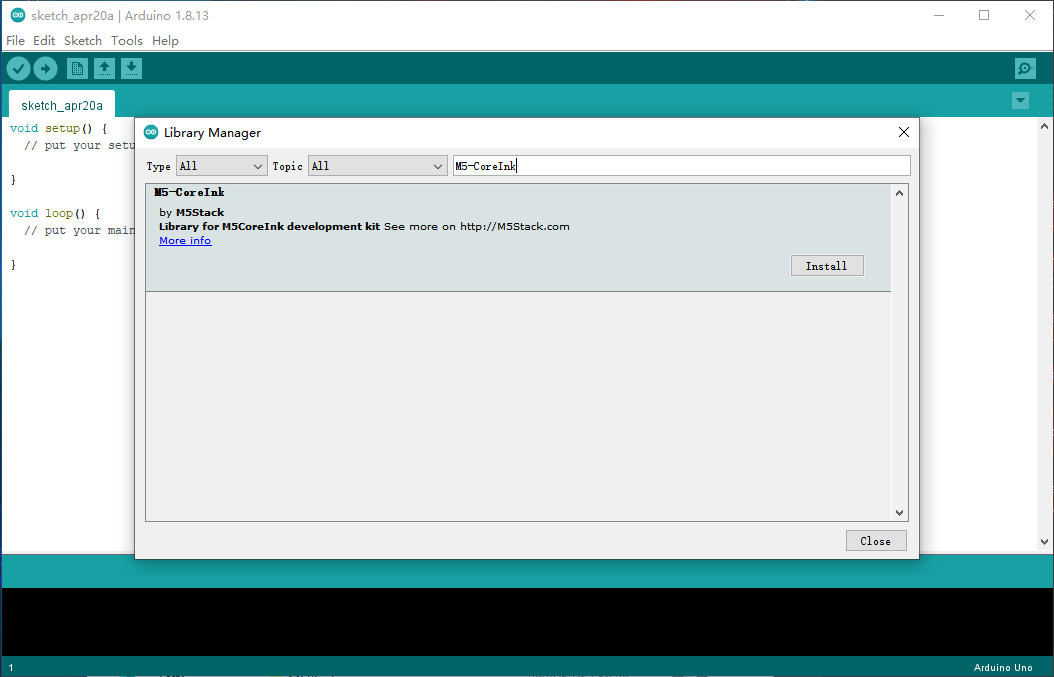Click the Library Manager dialog logo icon
The width and height of the screenshot is (1054, 677).
point(151,132)
